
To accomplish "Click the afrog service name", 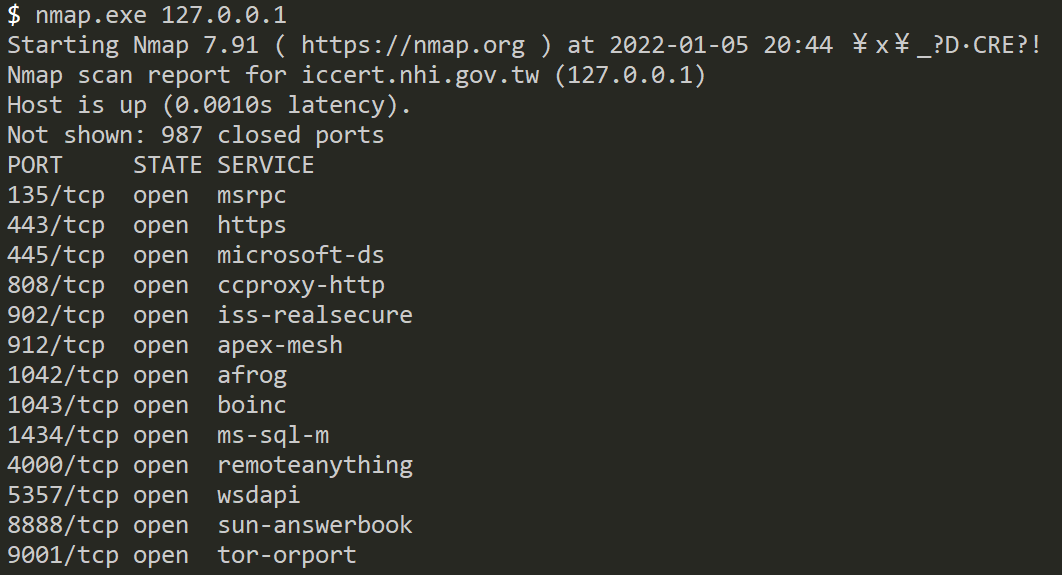I will (251, 375).
